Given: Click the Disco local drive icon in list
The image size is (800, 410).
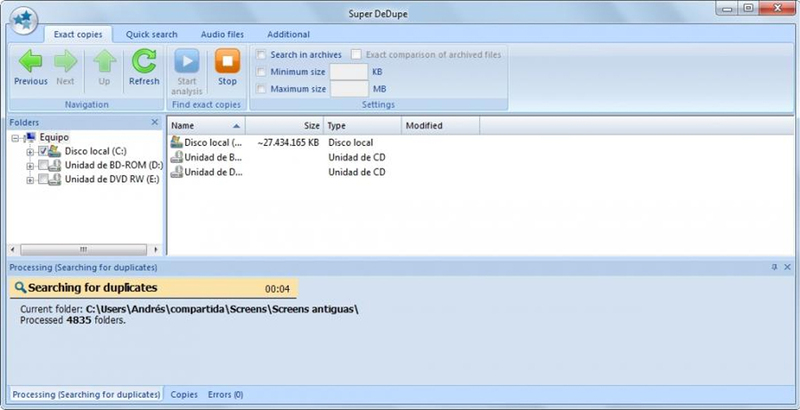Looking at the screenshot, I should [x=177, y=142].
